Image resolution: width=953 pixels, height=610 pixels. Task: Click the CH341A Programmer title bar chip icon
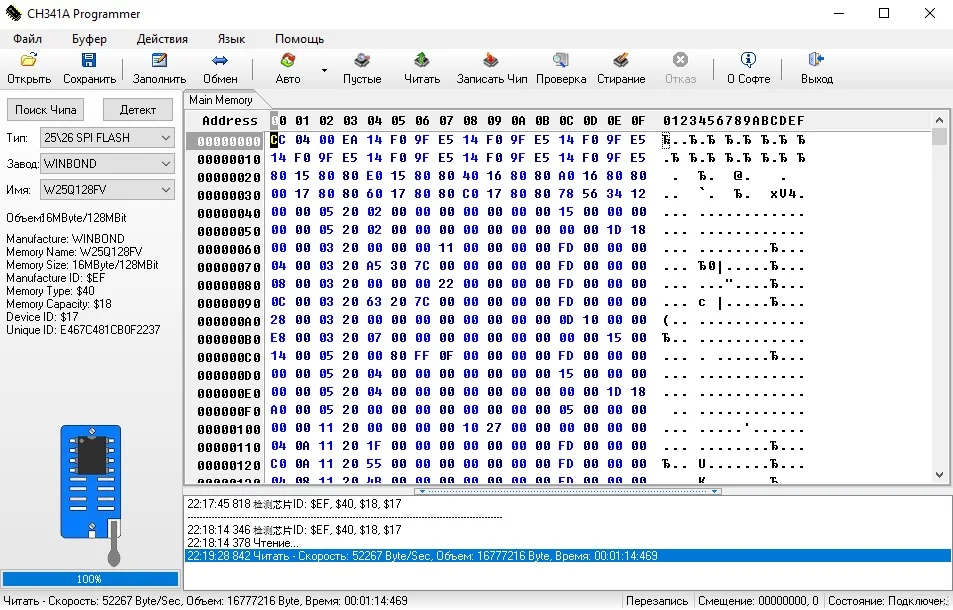pos(13,13)
